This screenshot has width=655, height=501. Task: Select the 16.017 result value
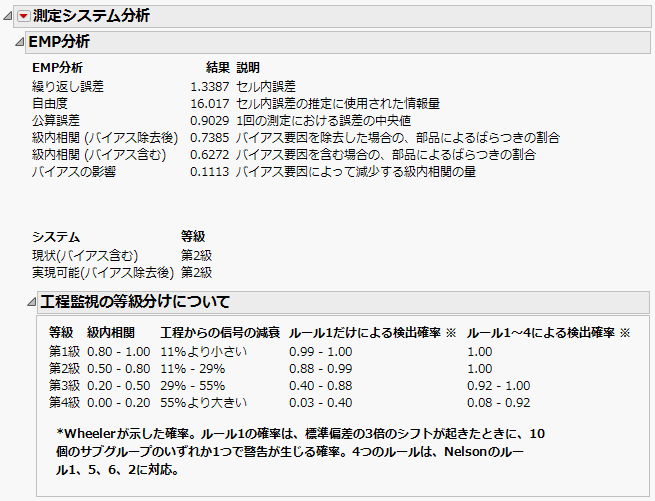click(210, 104)
